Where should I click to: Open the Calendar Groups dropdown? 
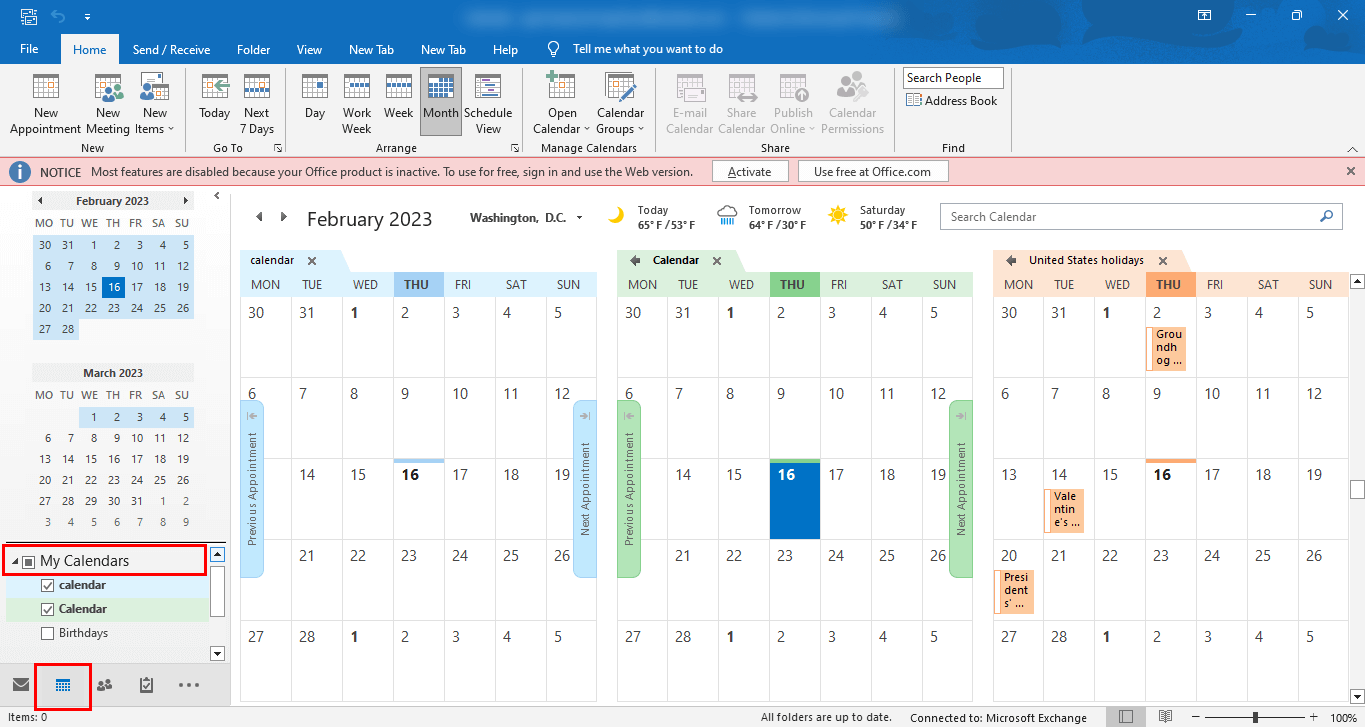pos(620,104)
